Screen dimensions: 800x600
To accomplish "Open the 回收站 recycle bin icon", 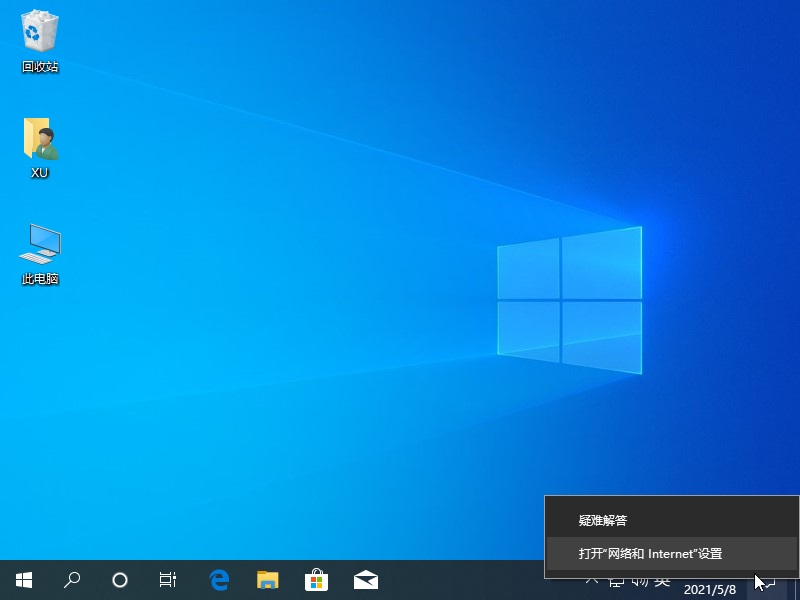I will tap(40, 42).
